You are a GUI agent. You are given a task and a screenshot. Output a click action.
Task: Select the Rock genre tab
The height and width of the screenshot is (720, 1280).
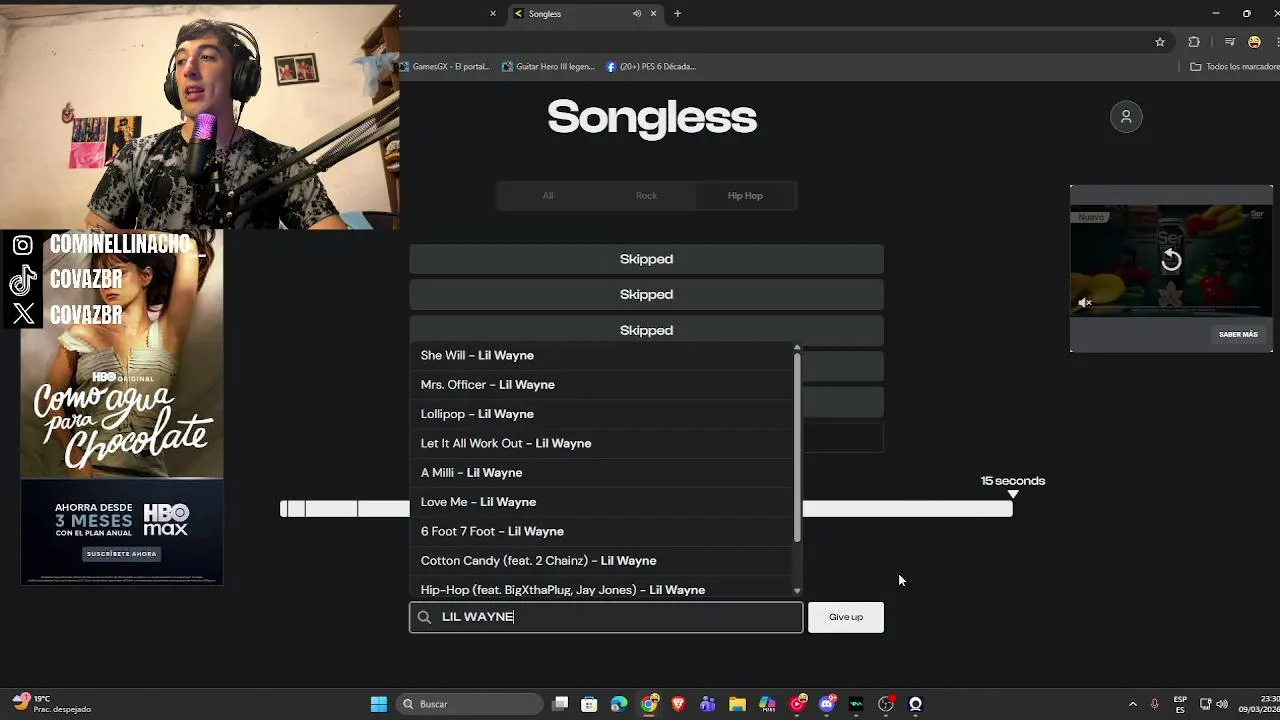[646, 196]
